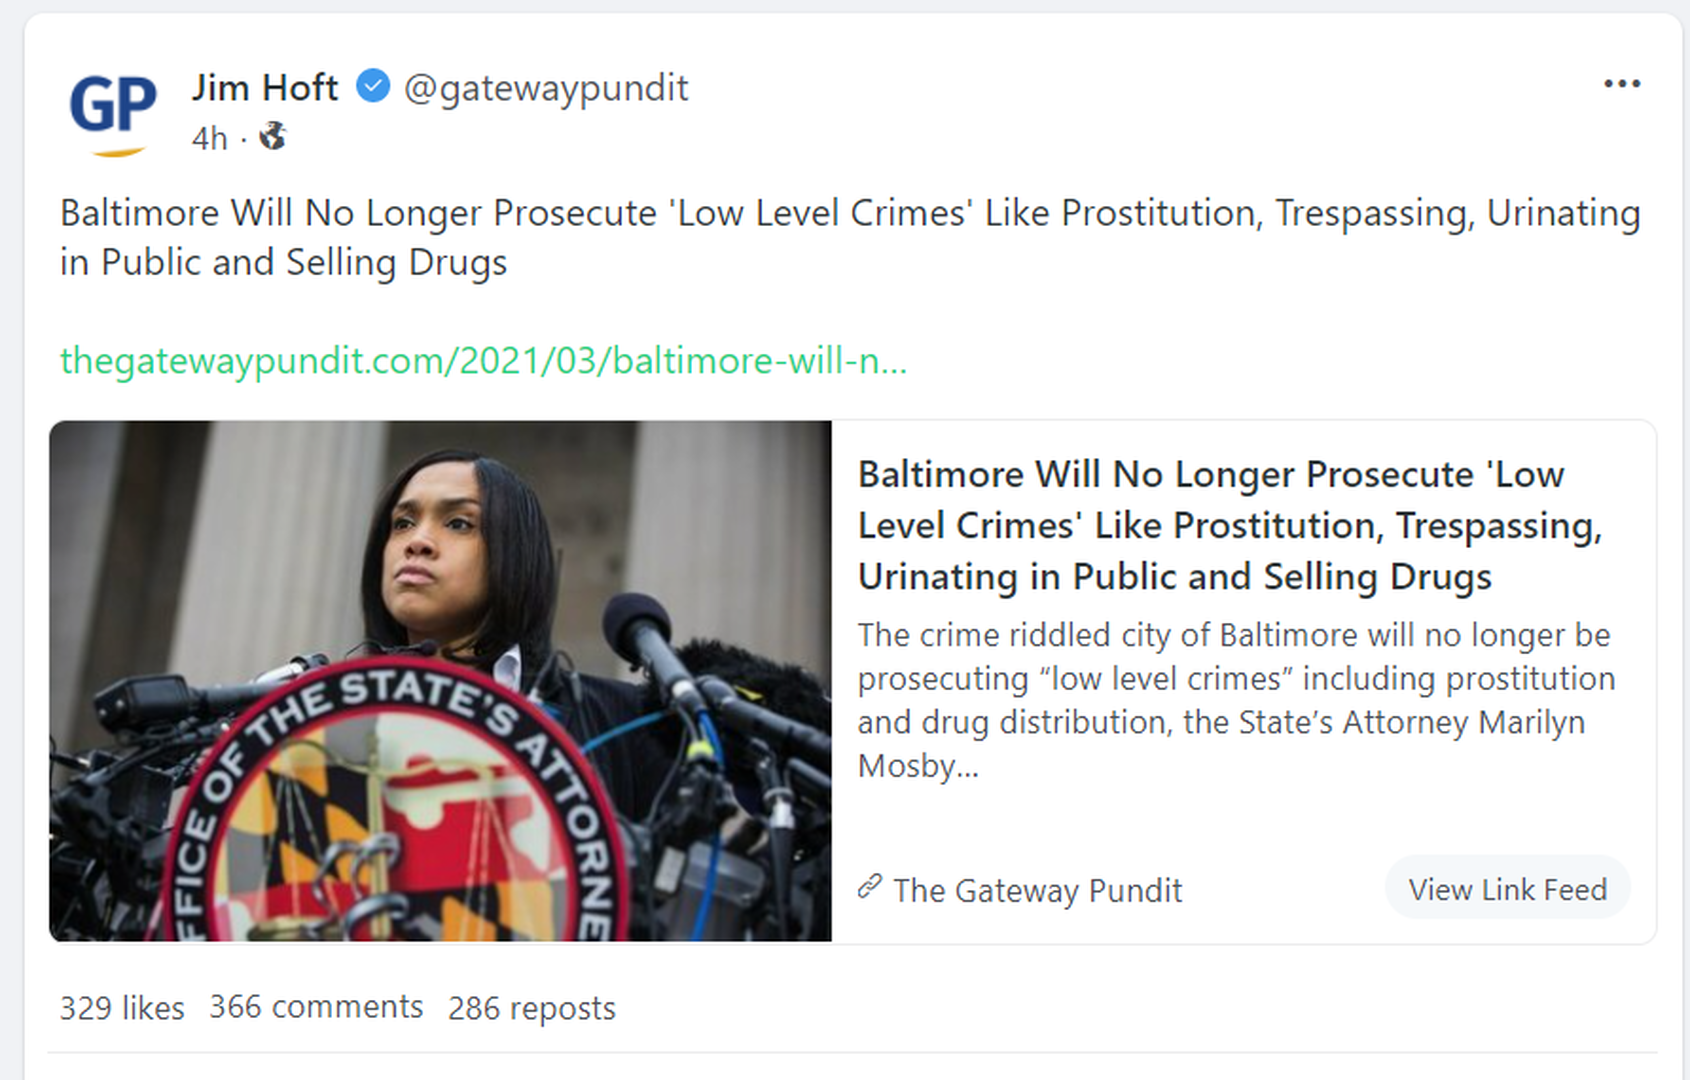Click The Gateway Pundit source label
The image size is (1690, 1080).
pos(1037,890)
